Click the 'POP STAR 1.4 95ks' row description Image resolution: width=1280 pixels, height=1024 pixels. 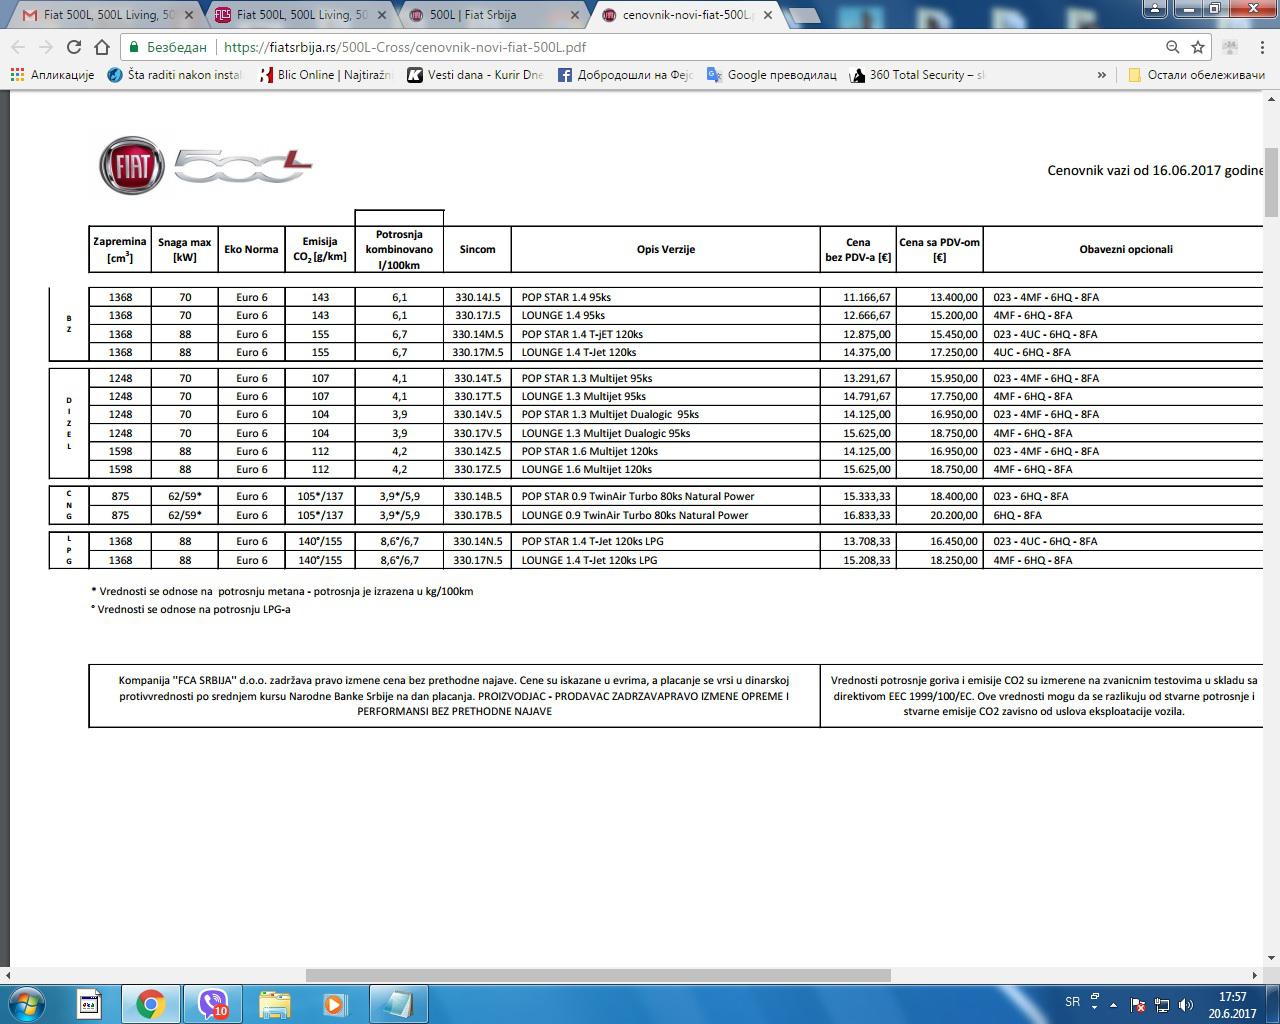(566, 297)
